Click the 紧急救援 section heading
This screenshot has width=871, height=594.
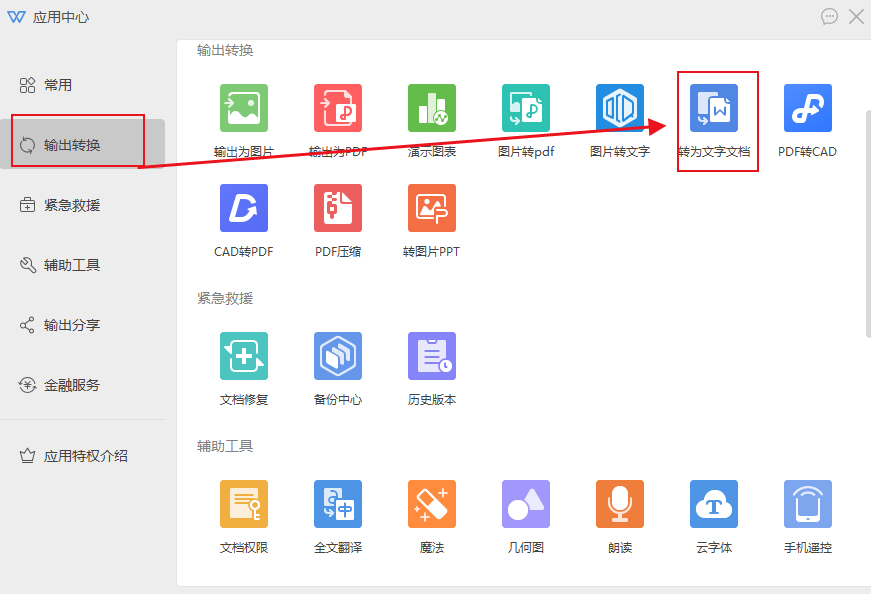[225, 298]
